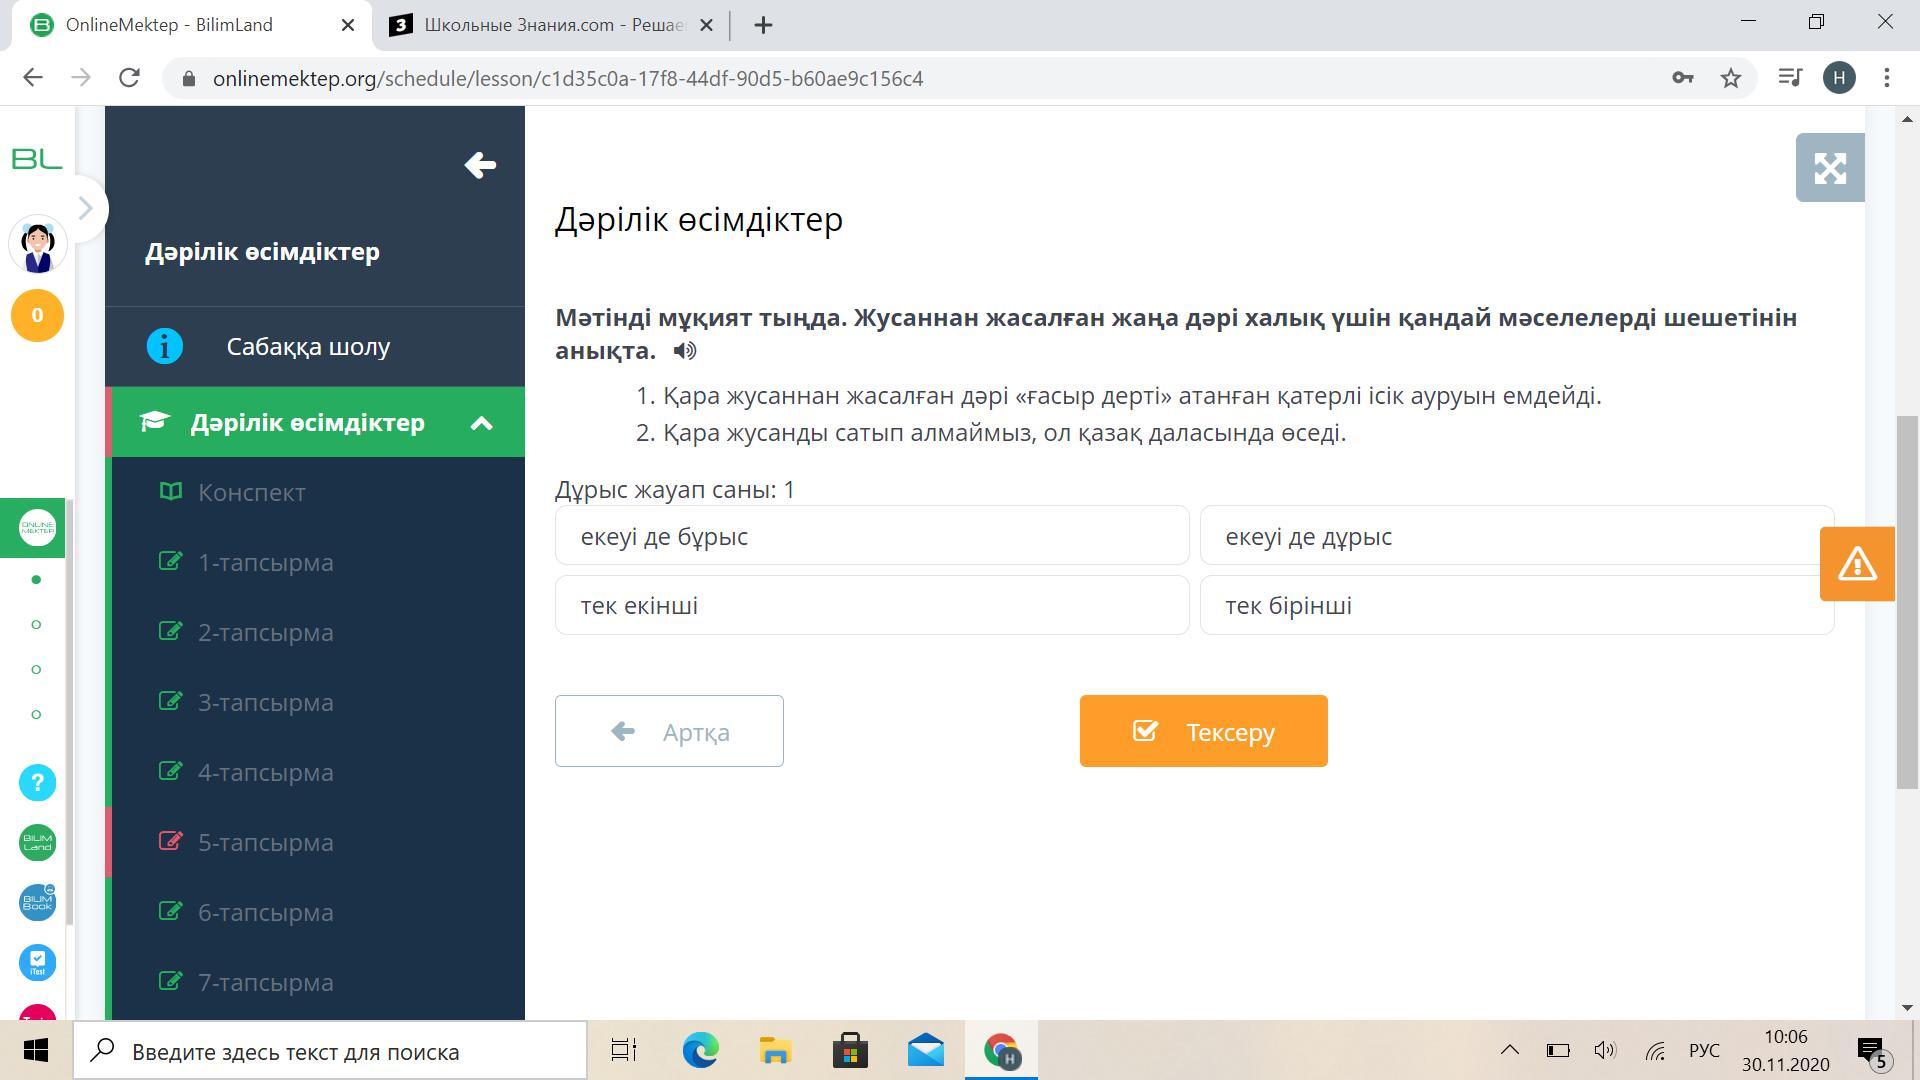Click the white back arrow in sidebar
Viewport: 1920px width, 1080px height.
coord(480,165)
